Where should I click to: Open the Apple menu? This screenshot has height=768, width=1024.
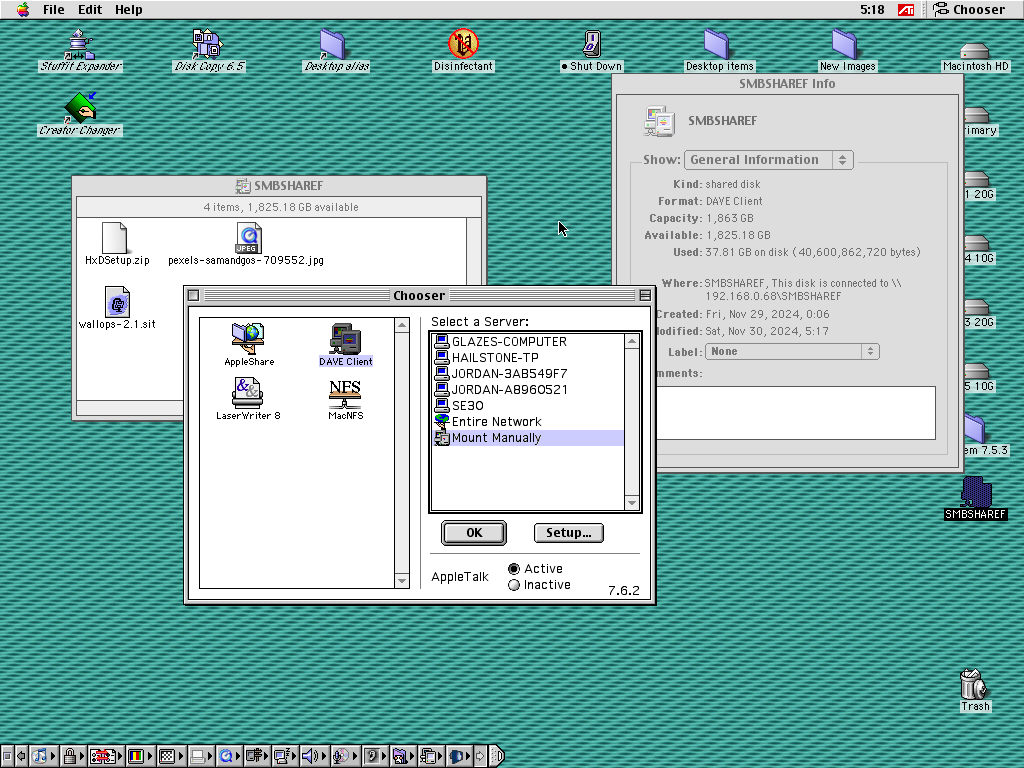click(23, 10)
